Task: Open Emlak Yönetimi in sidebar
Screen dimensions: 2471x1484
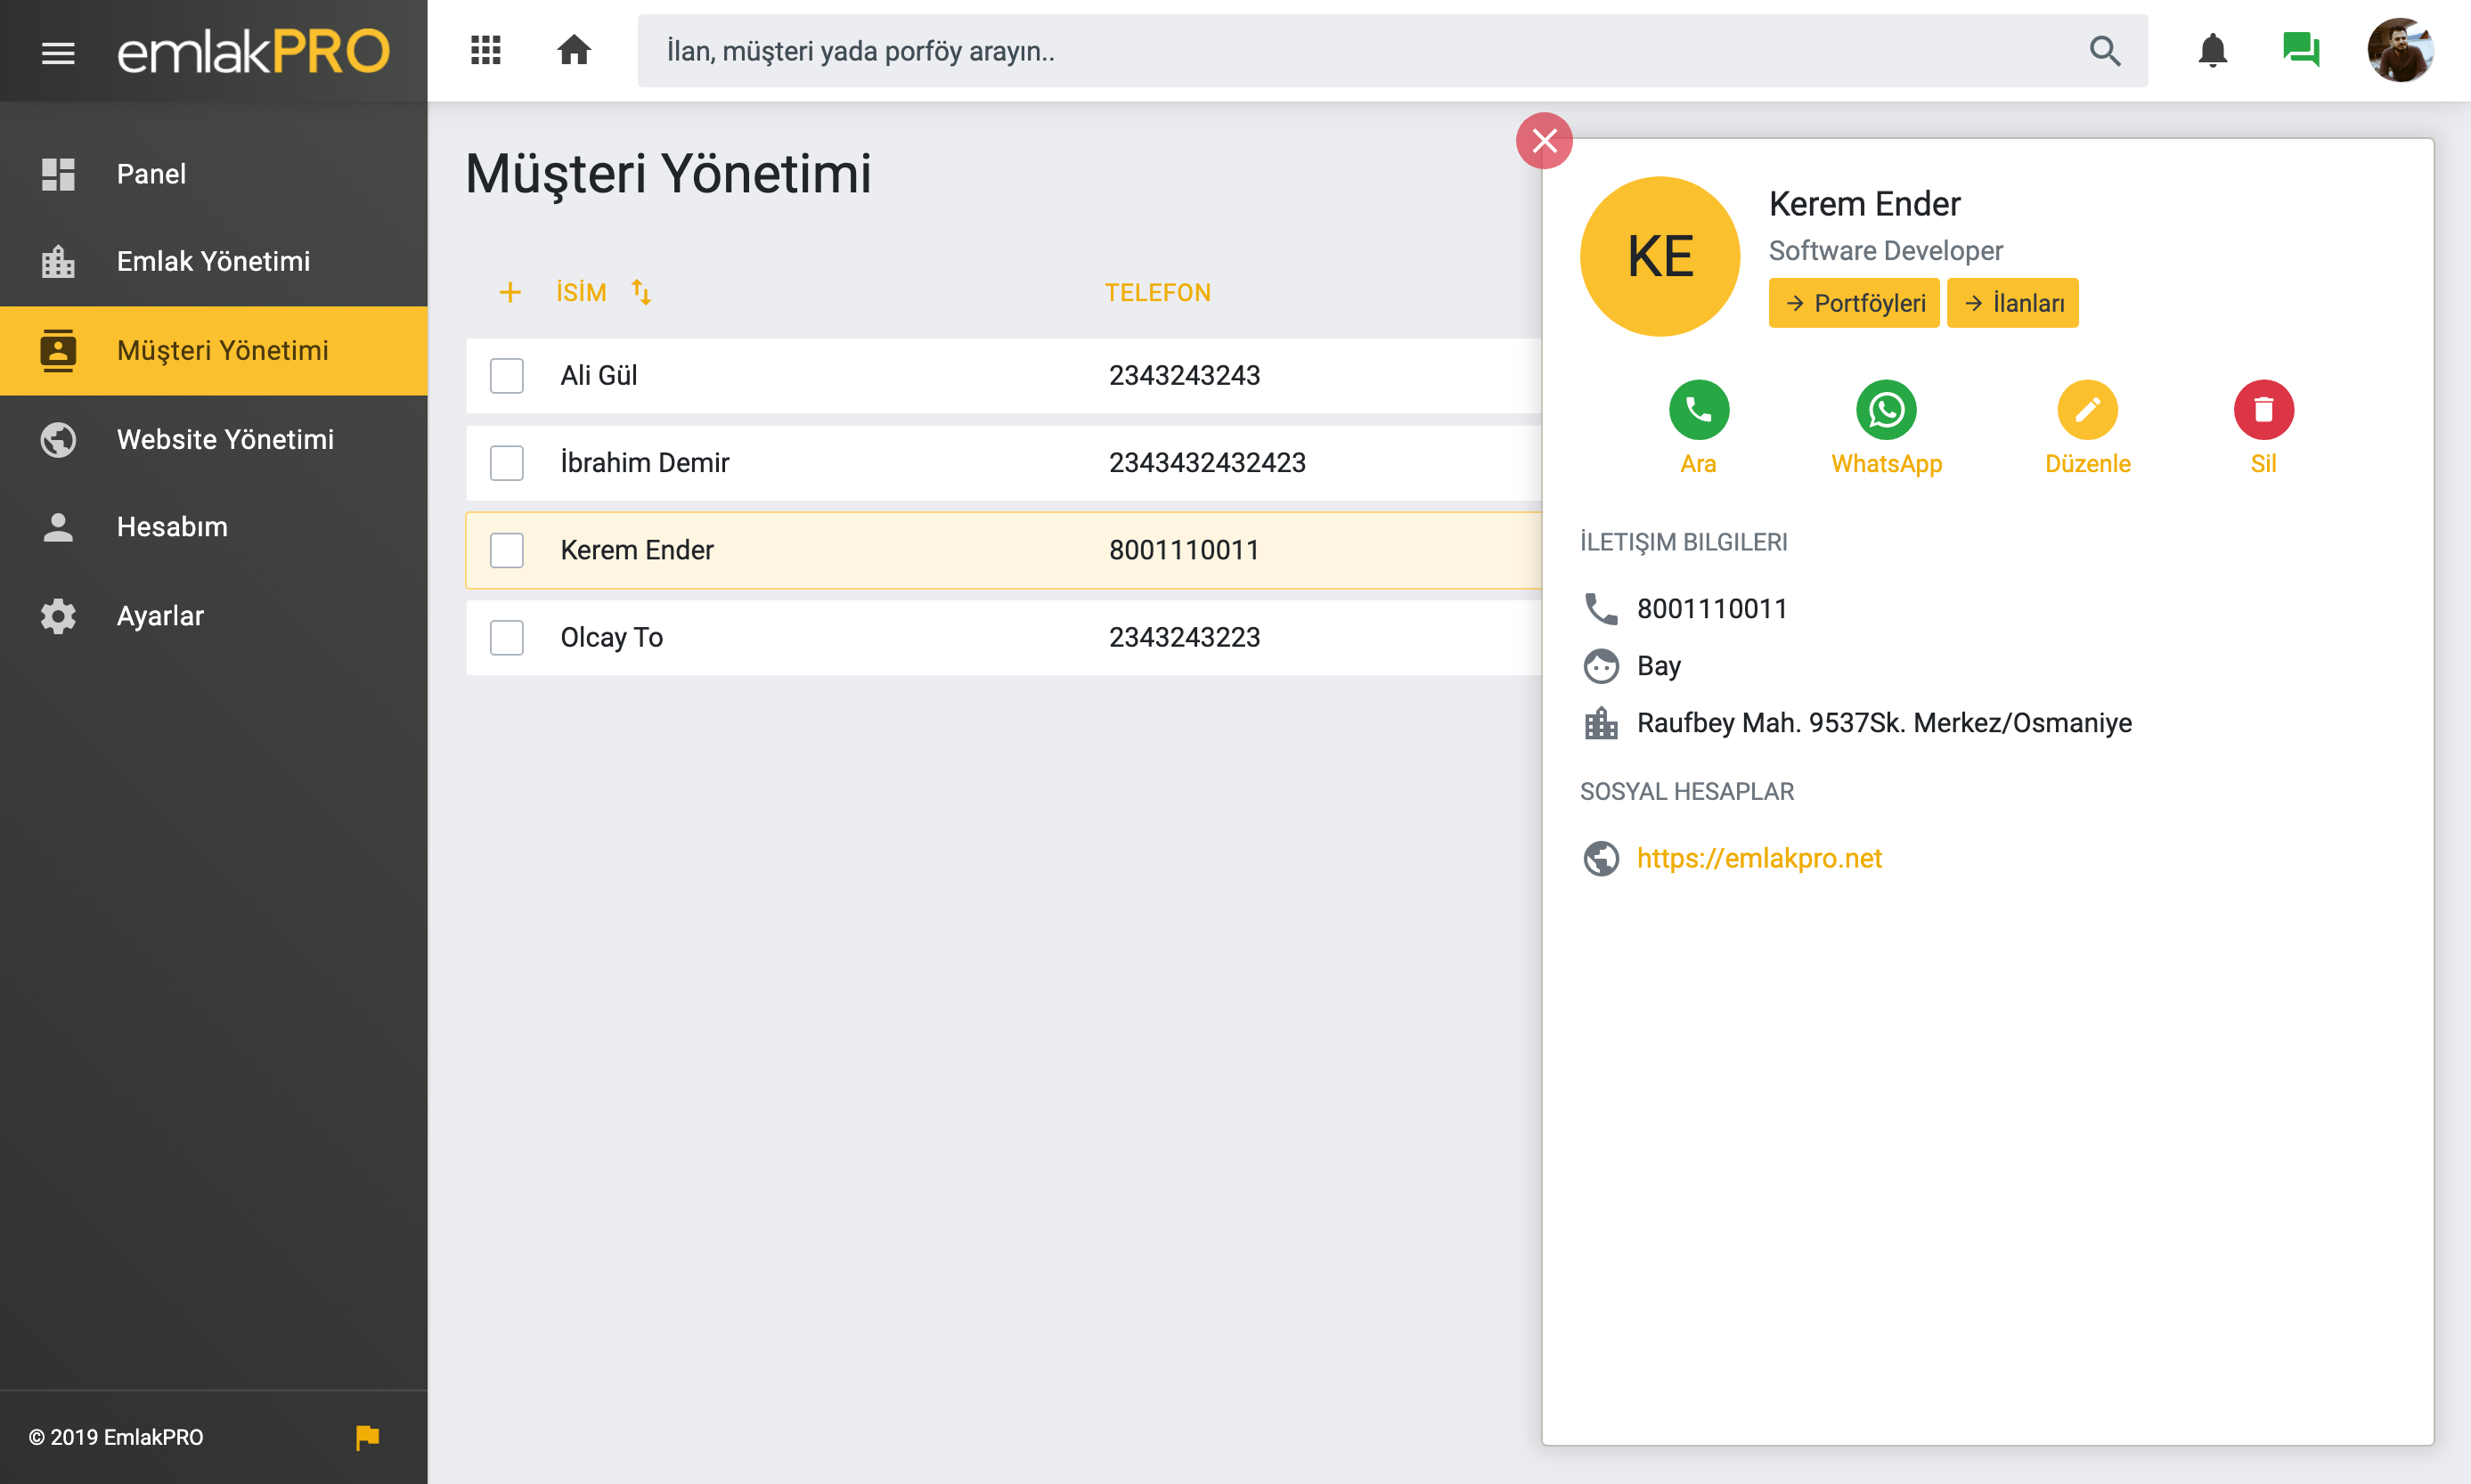Action: 213,261
